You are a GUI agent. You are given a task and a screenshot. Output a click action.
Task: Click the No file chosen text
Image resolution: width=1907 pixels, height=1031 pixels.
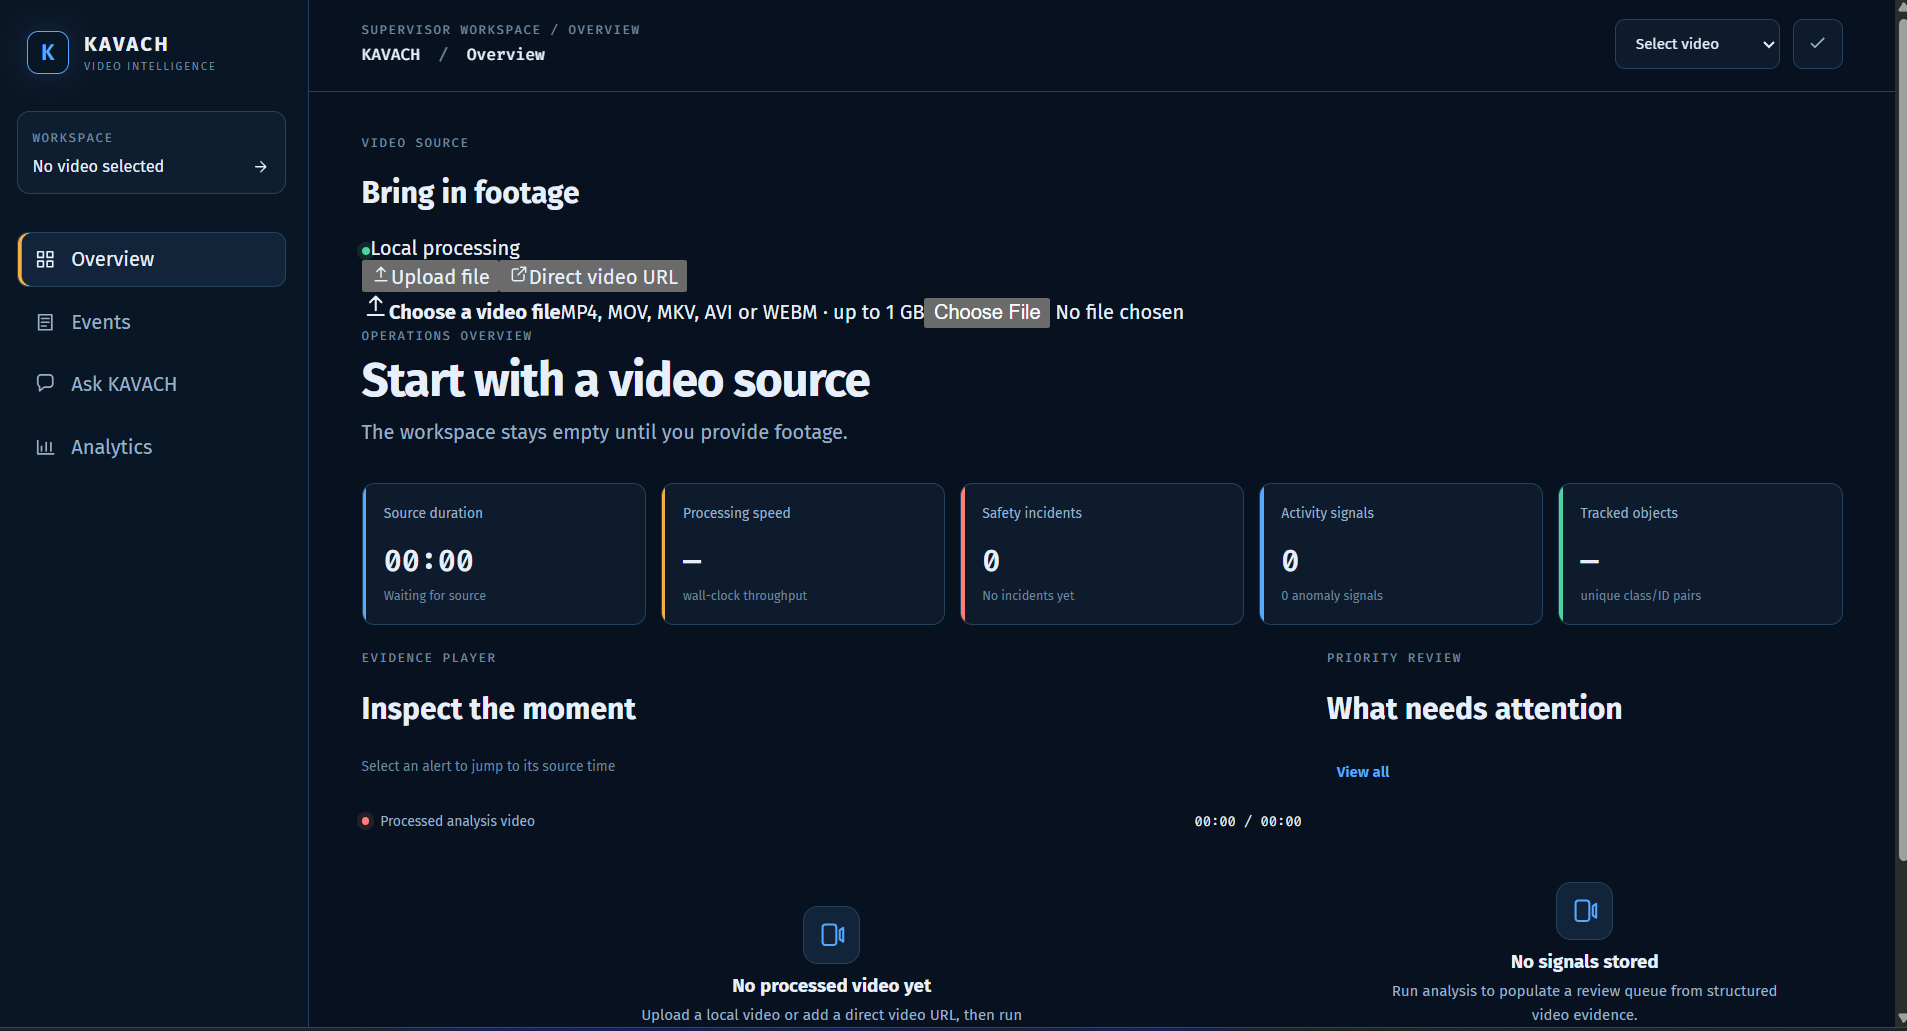click(1119, 312)
